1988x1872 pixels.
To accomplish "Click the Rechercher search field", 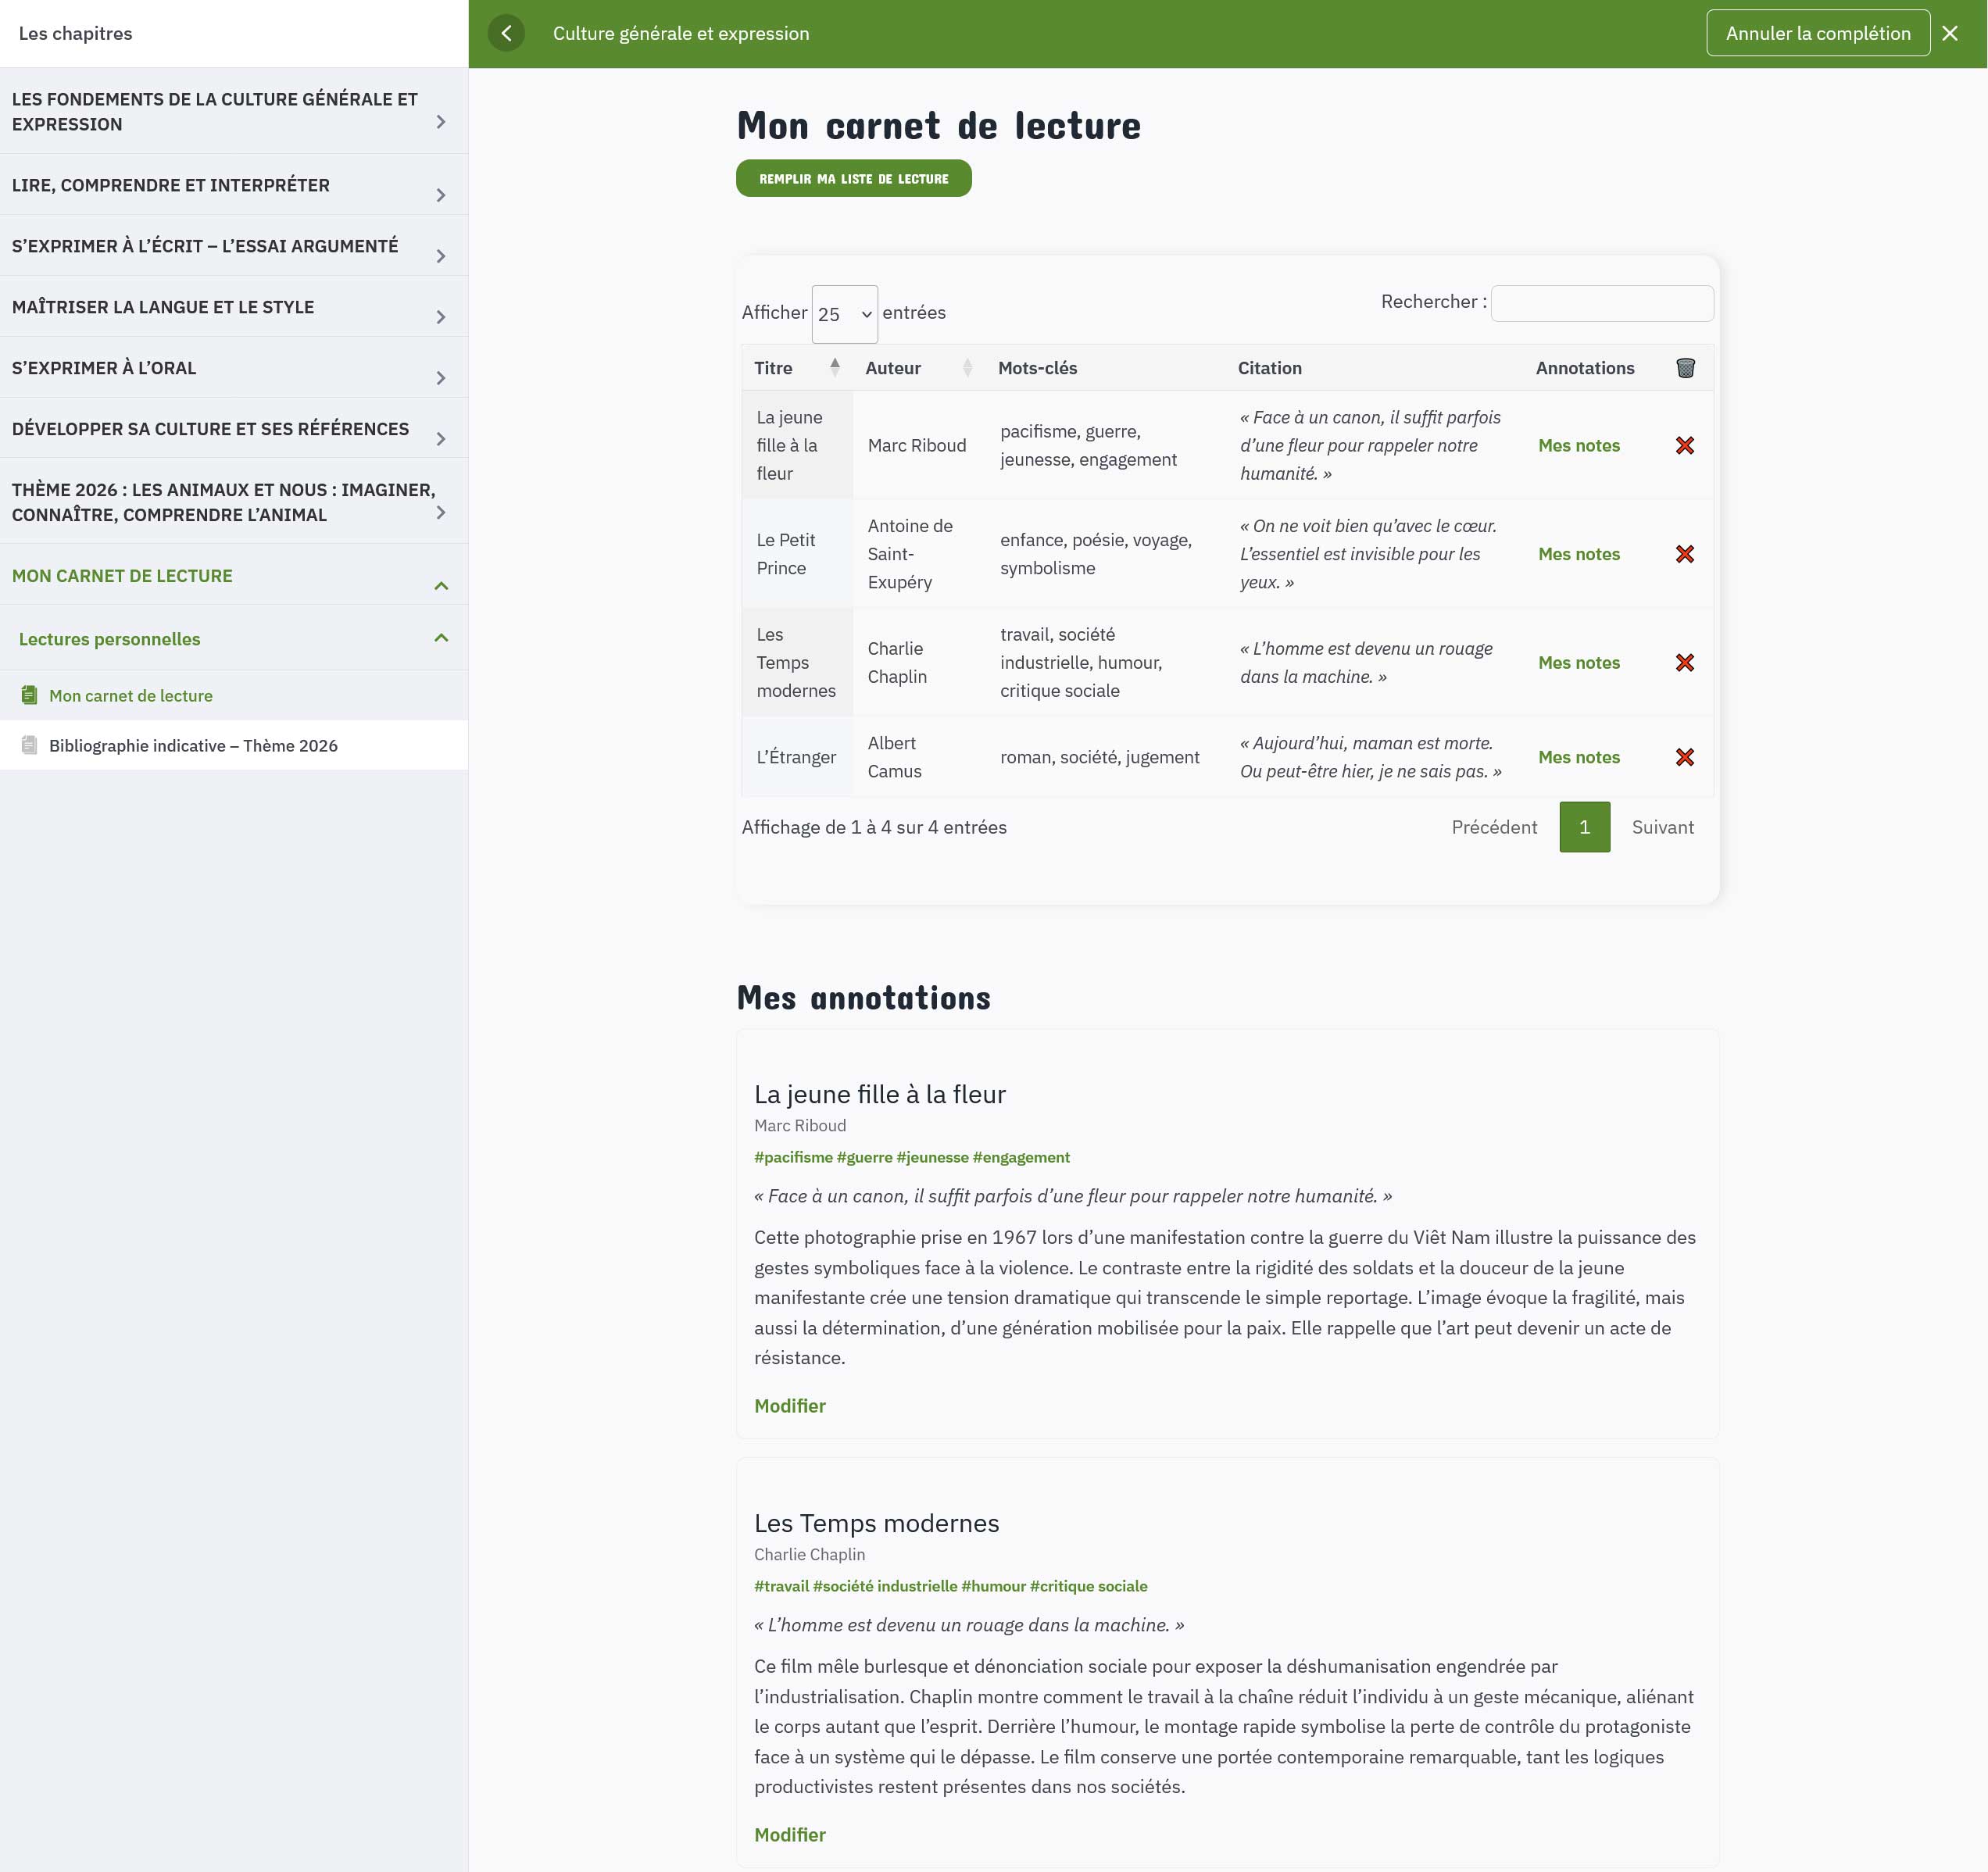I will [x=1601, y=303].
